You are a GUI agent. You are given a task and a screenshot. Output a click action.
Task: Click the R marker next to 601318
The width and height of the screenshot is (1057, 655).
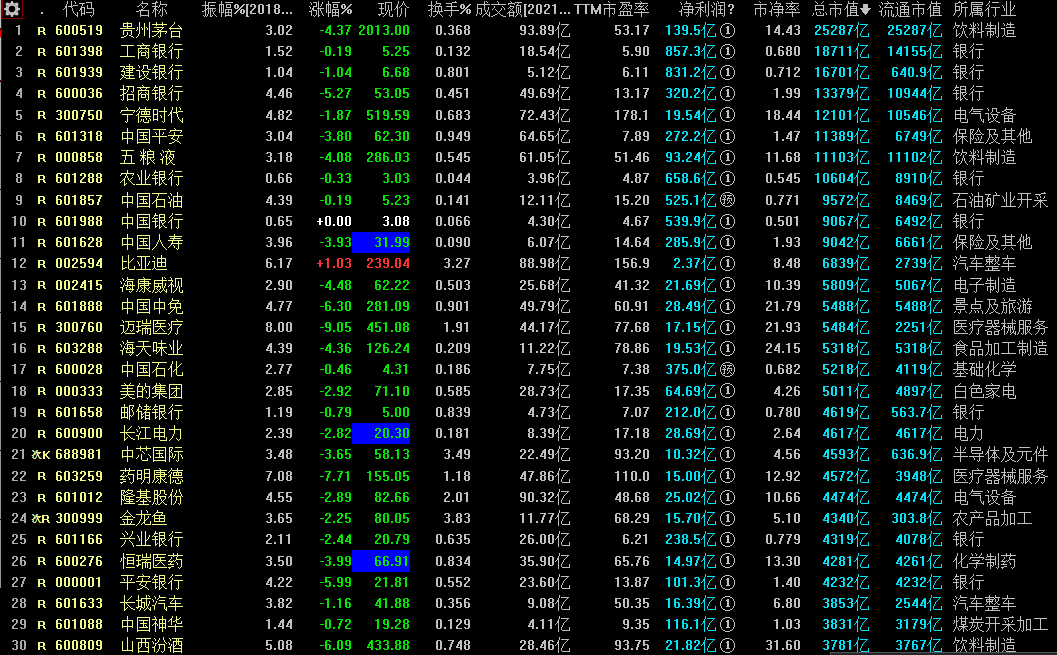[x=42, y=137]
